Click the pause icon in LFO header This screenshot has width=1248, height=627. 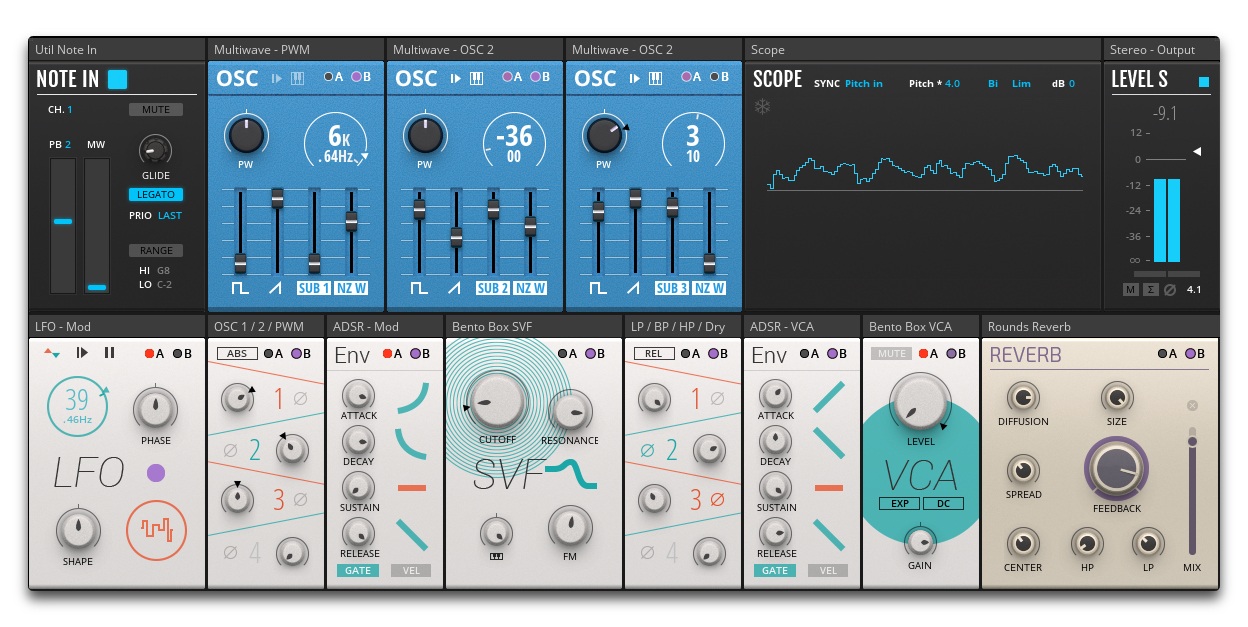pyautogui.click(x=110, y=353)
